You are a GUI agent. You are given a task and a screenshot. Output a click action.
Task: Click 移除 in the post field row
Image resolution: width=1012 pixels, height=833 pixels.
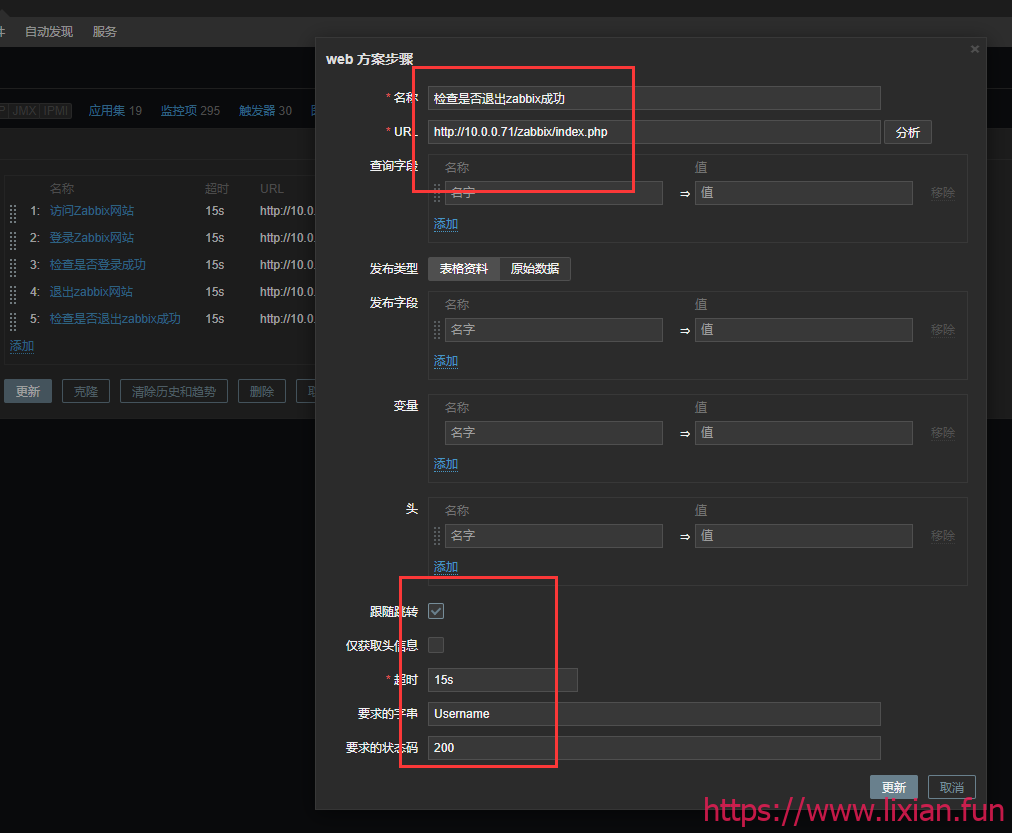(942, 330)
